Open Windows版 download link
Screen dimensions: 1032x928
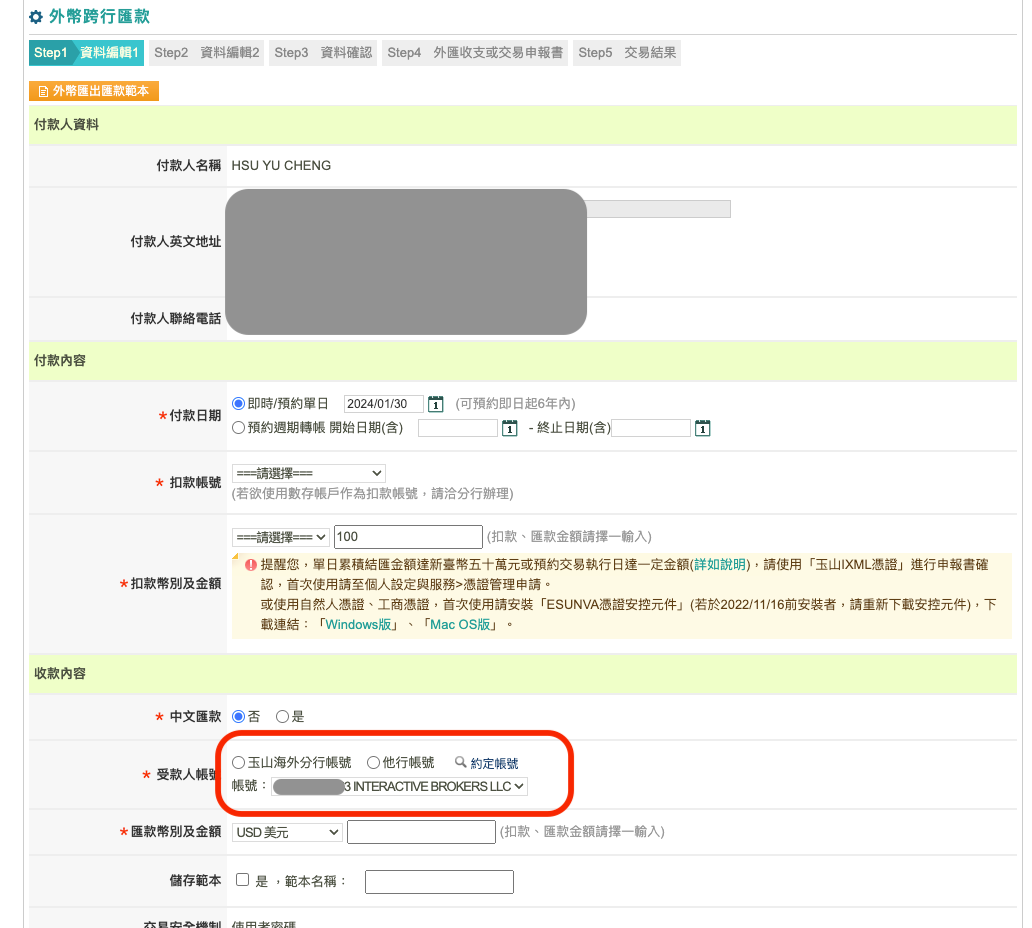[x=359, y=625]
